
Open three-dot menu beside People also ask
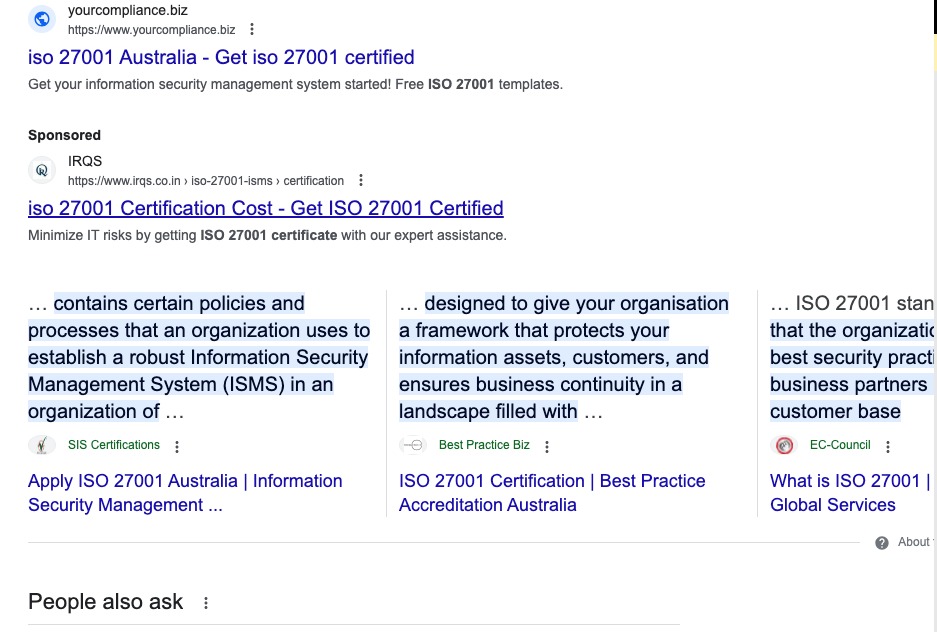[x=206, y=603]
